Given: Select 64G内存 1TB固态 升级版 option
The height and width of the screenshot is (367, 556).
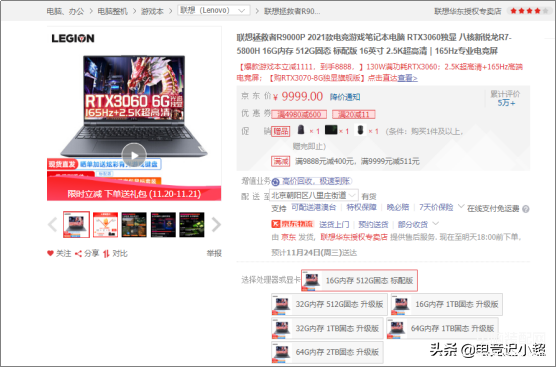Looking at the screenshot, I should click(443, 328).
